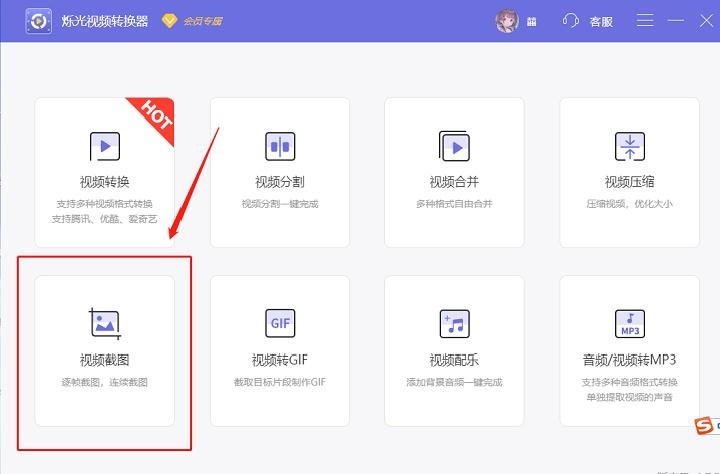Click the Sogou input method icon

tap(703, 426)
